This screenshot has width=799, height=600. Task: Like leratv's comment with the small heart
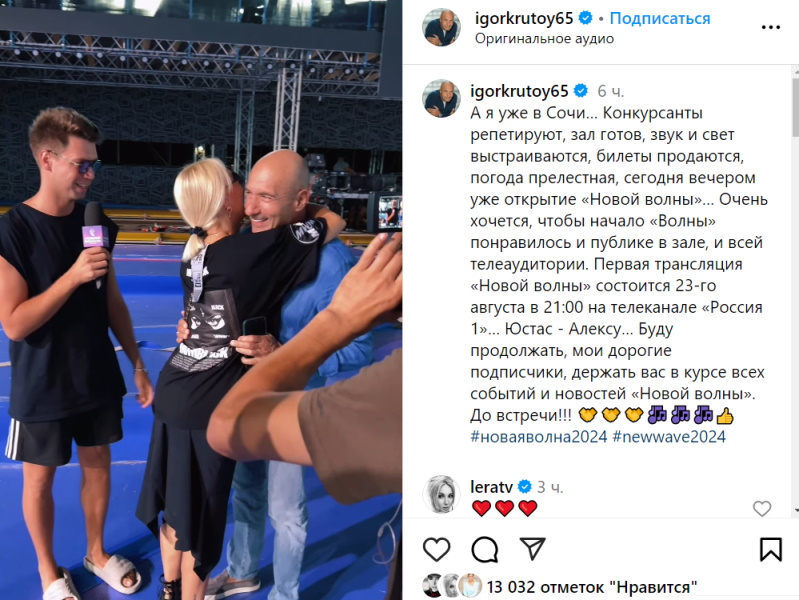pos(762,508)
